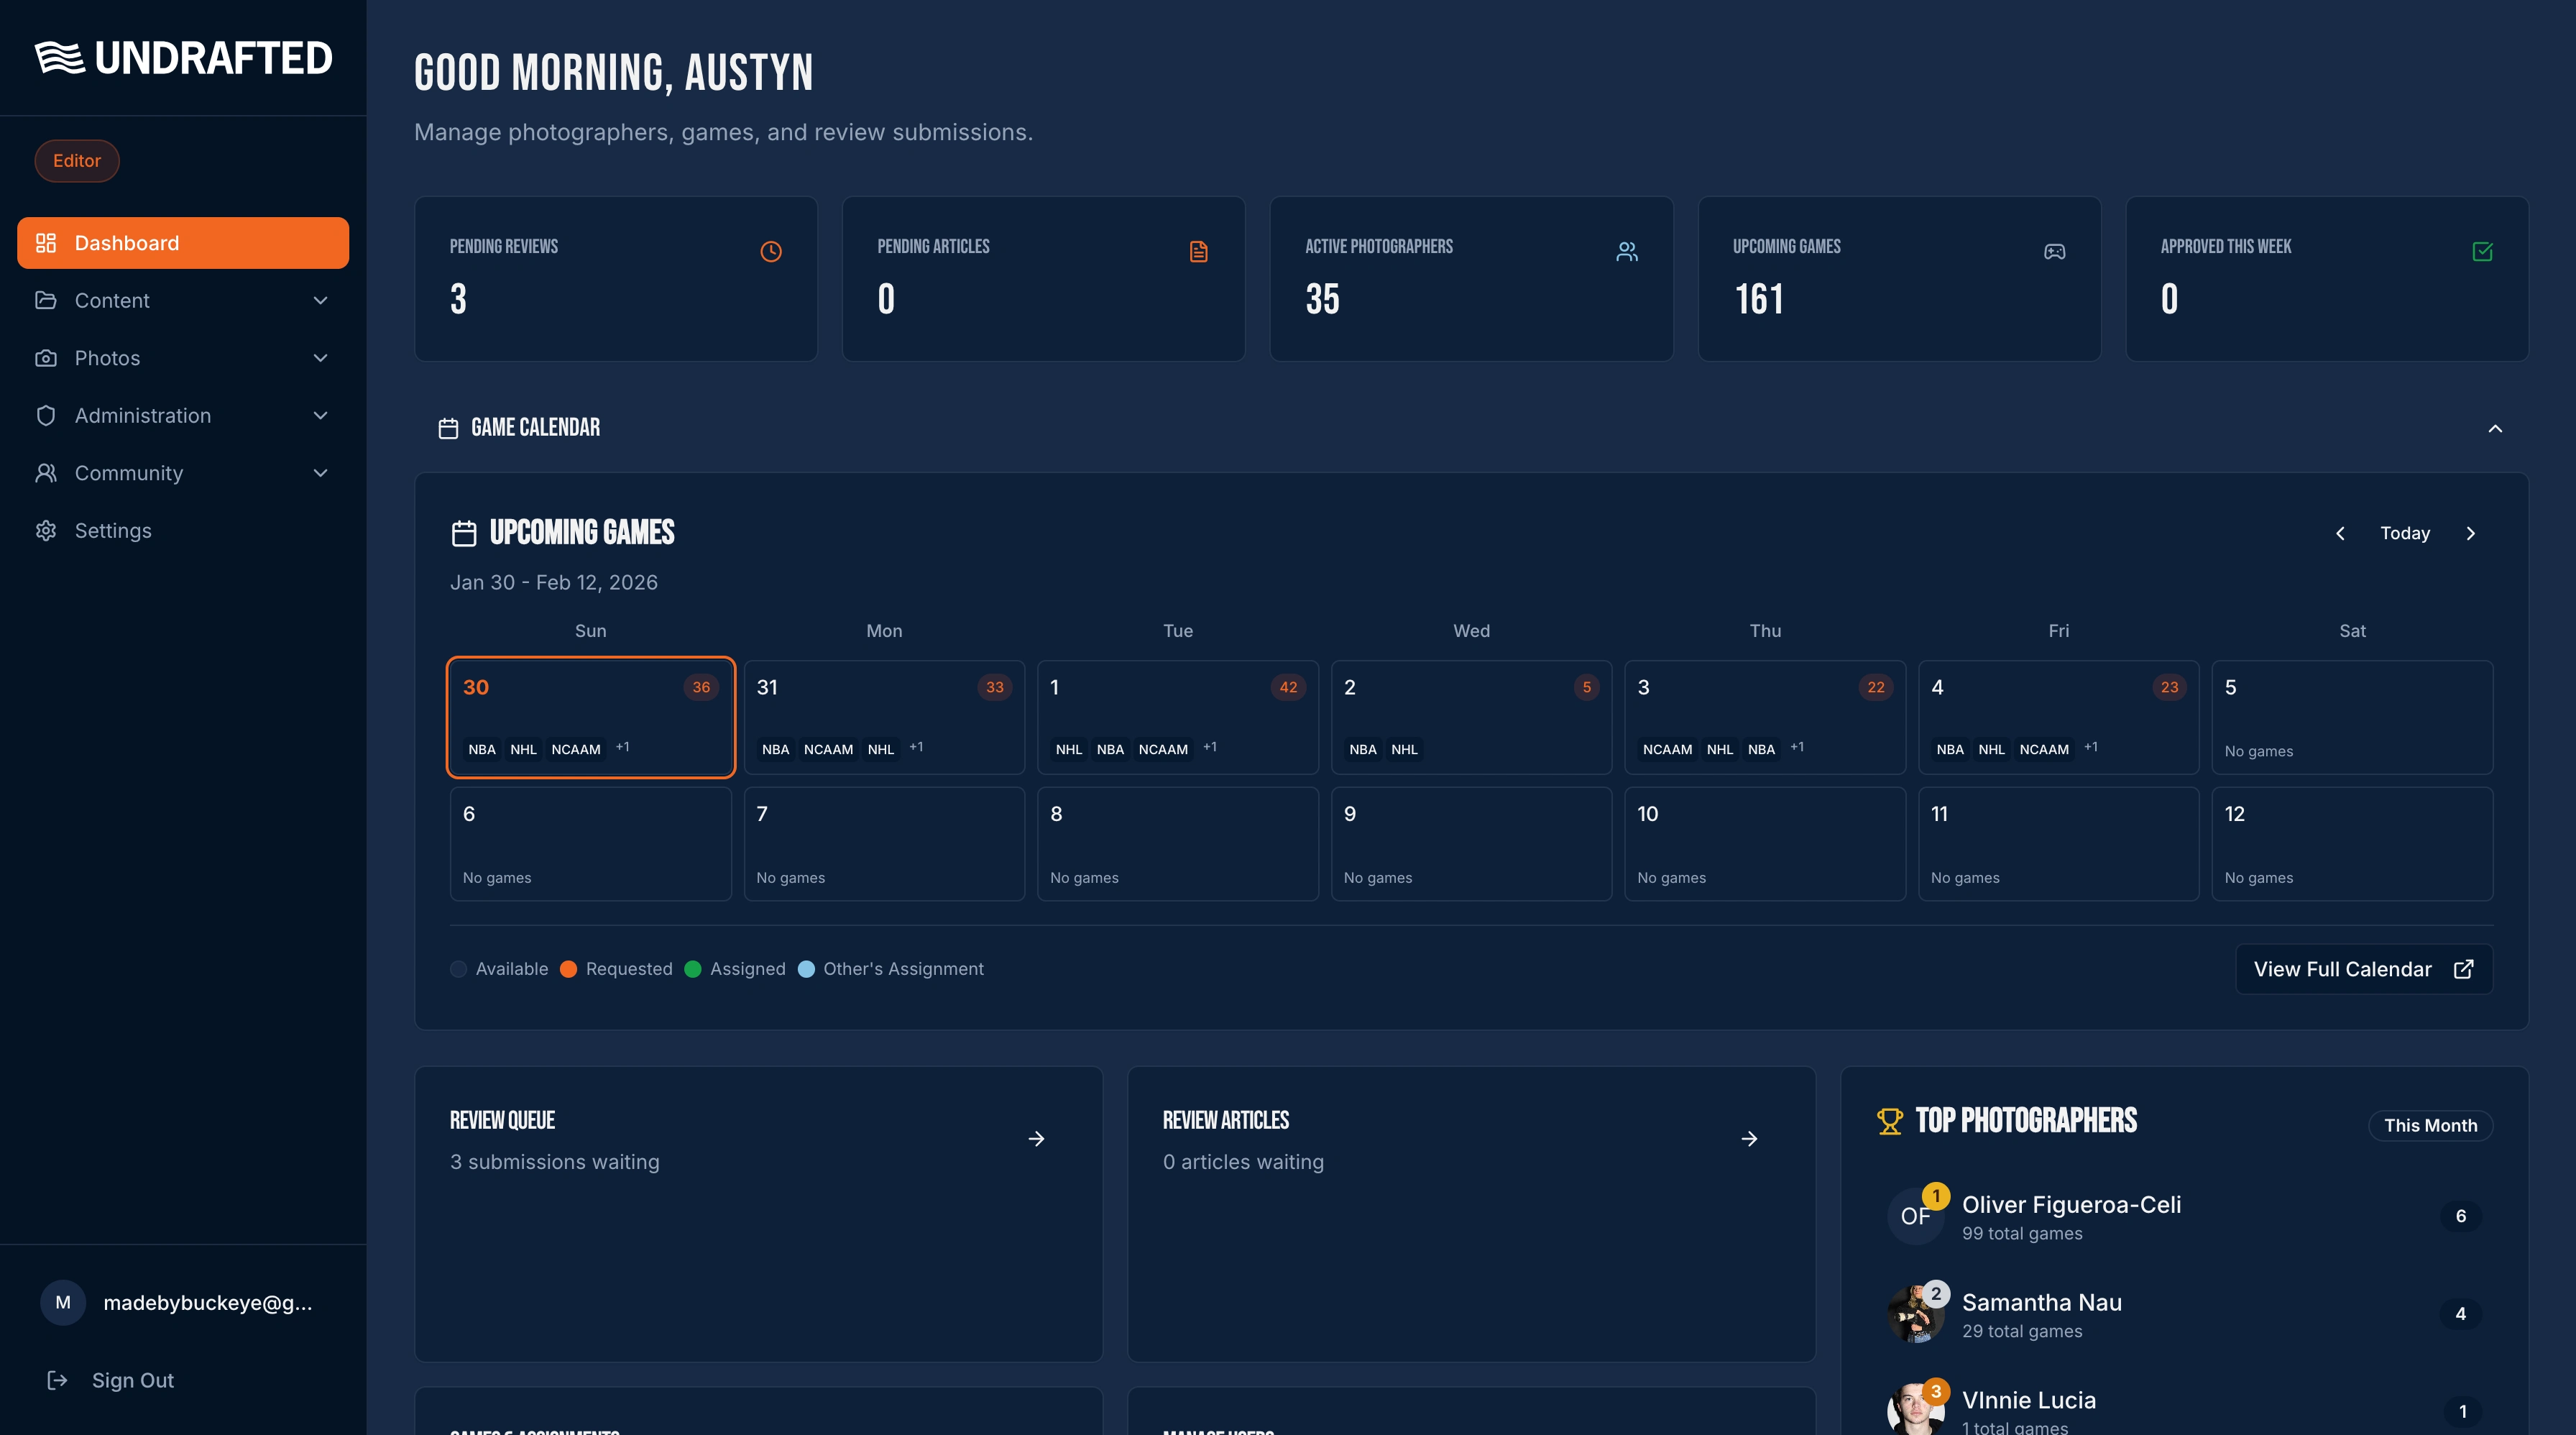Click the View Full Calendar button

[2363, 969]
